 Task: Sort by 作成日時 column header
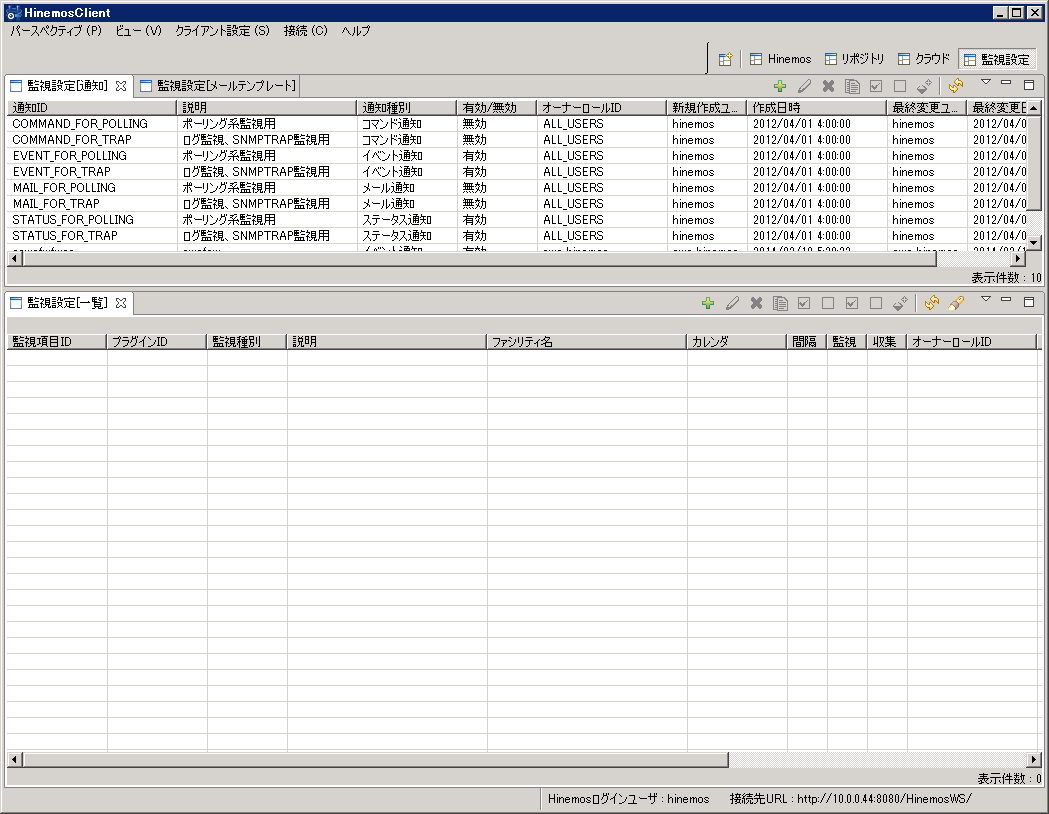(817, 108)
